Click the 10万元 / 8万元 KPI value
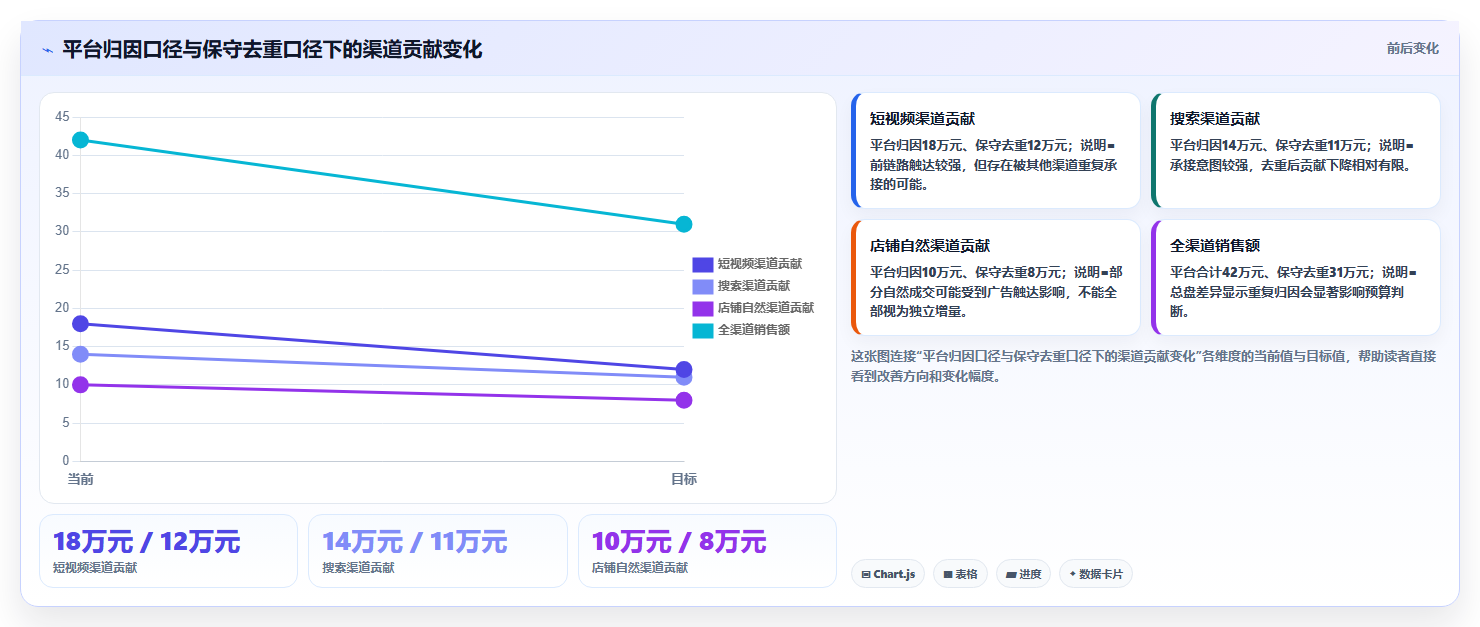Screen dimensions: 1480x627 pos(679,542)
